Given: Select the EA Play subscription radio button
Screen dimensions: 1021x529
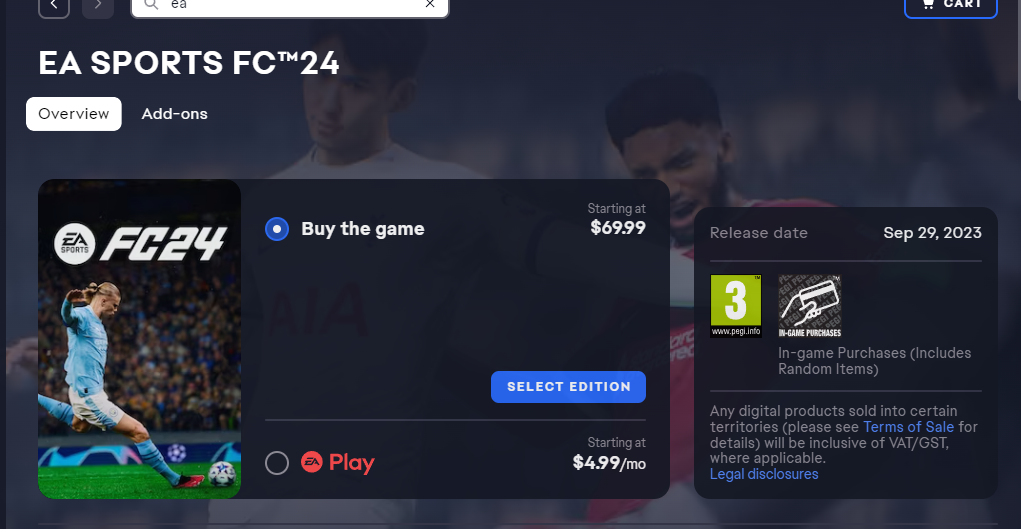Looking at the screenshot, I should click(x=277, y=463).
